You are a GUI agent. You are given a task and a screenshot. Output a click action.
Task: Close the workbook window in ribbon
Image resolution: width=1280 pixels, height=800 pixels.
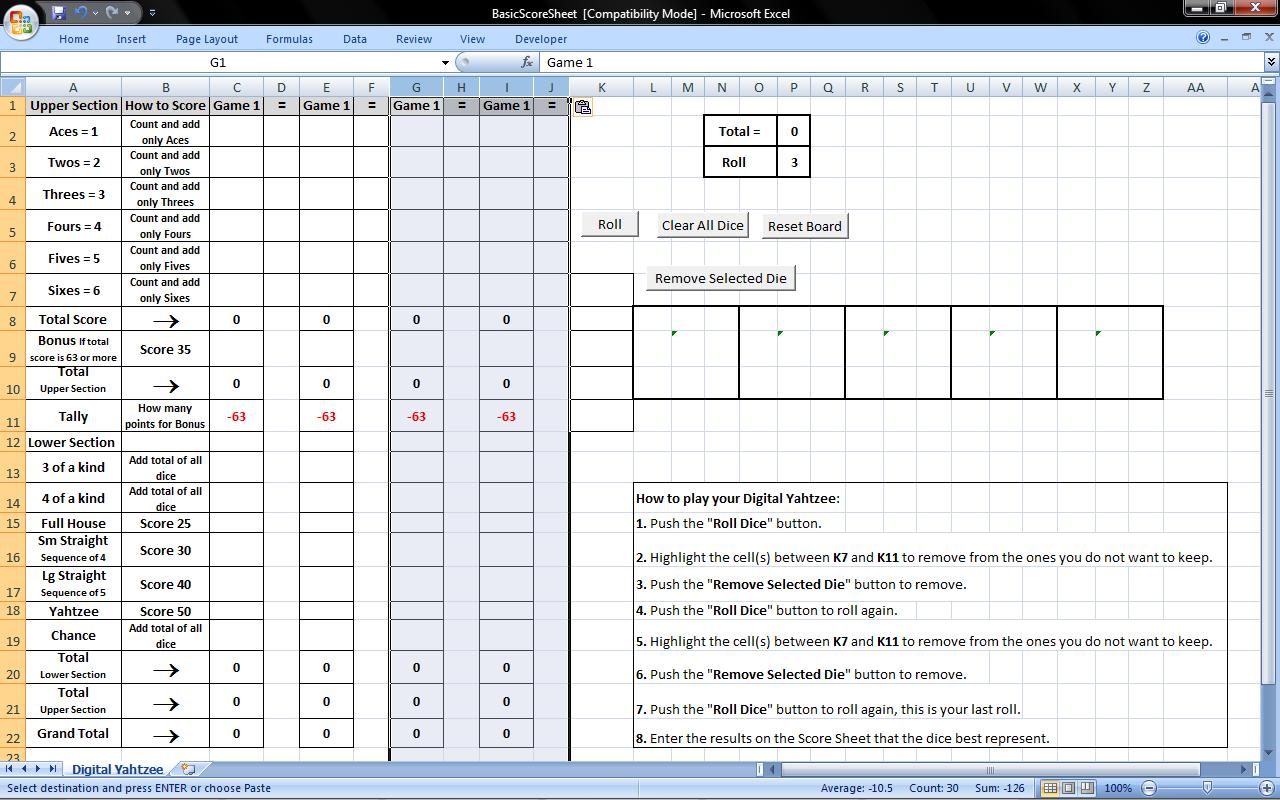(1267, 38)
